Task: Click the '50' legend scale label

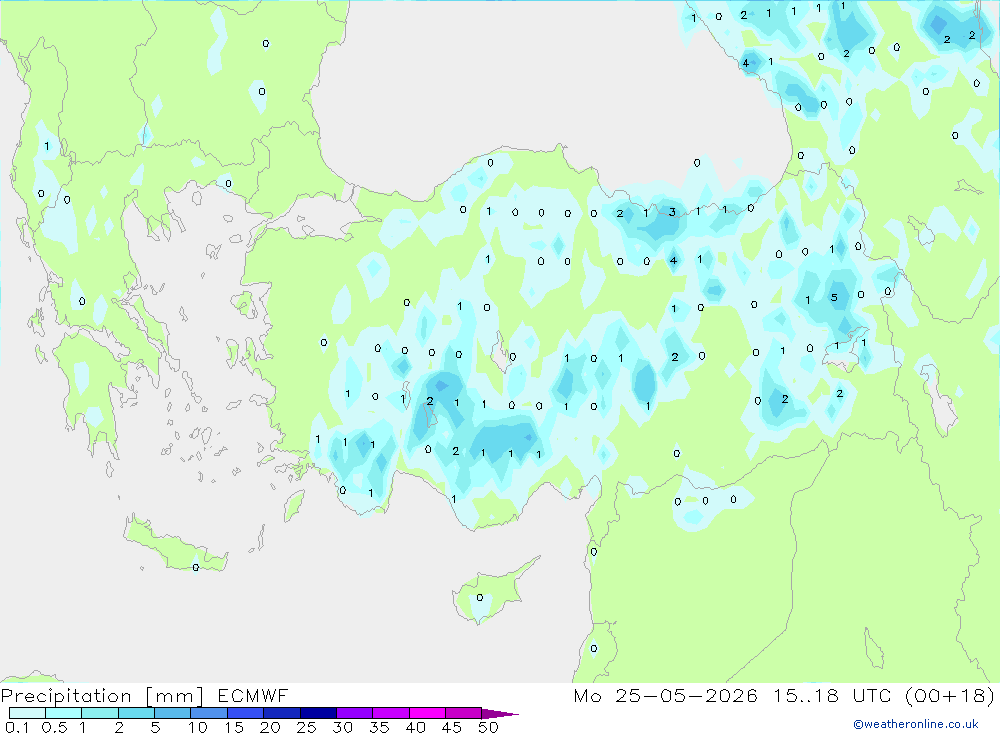Action: coord(488,727)
